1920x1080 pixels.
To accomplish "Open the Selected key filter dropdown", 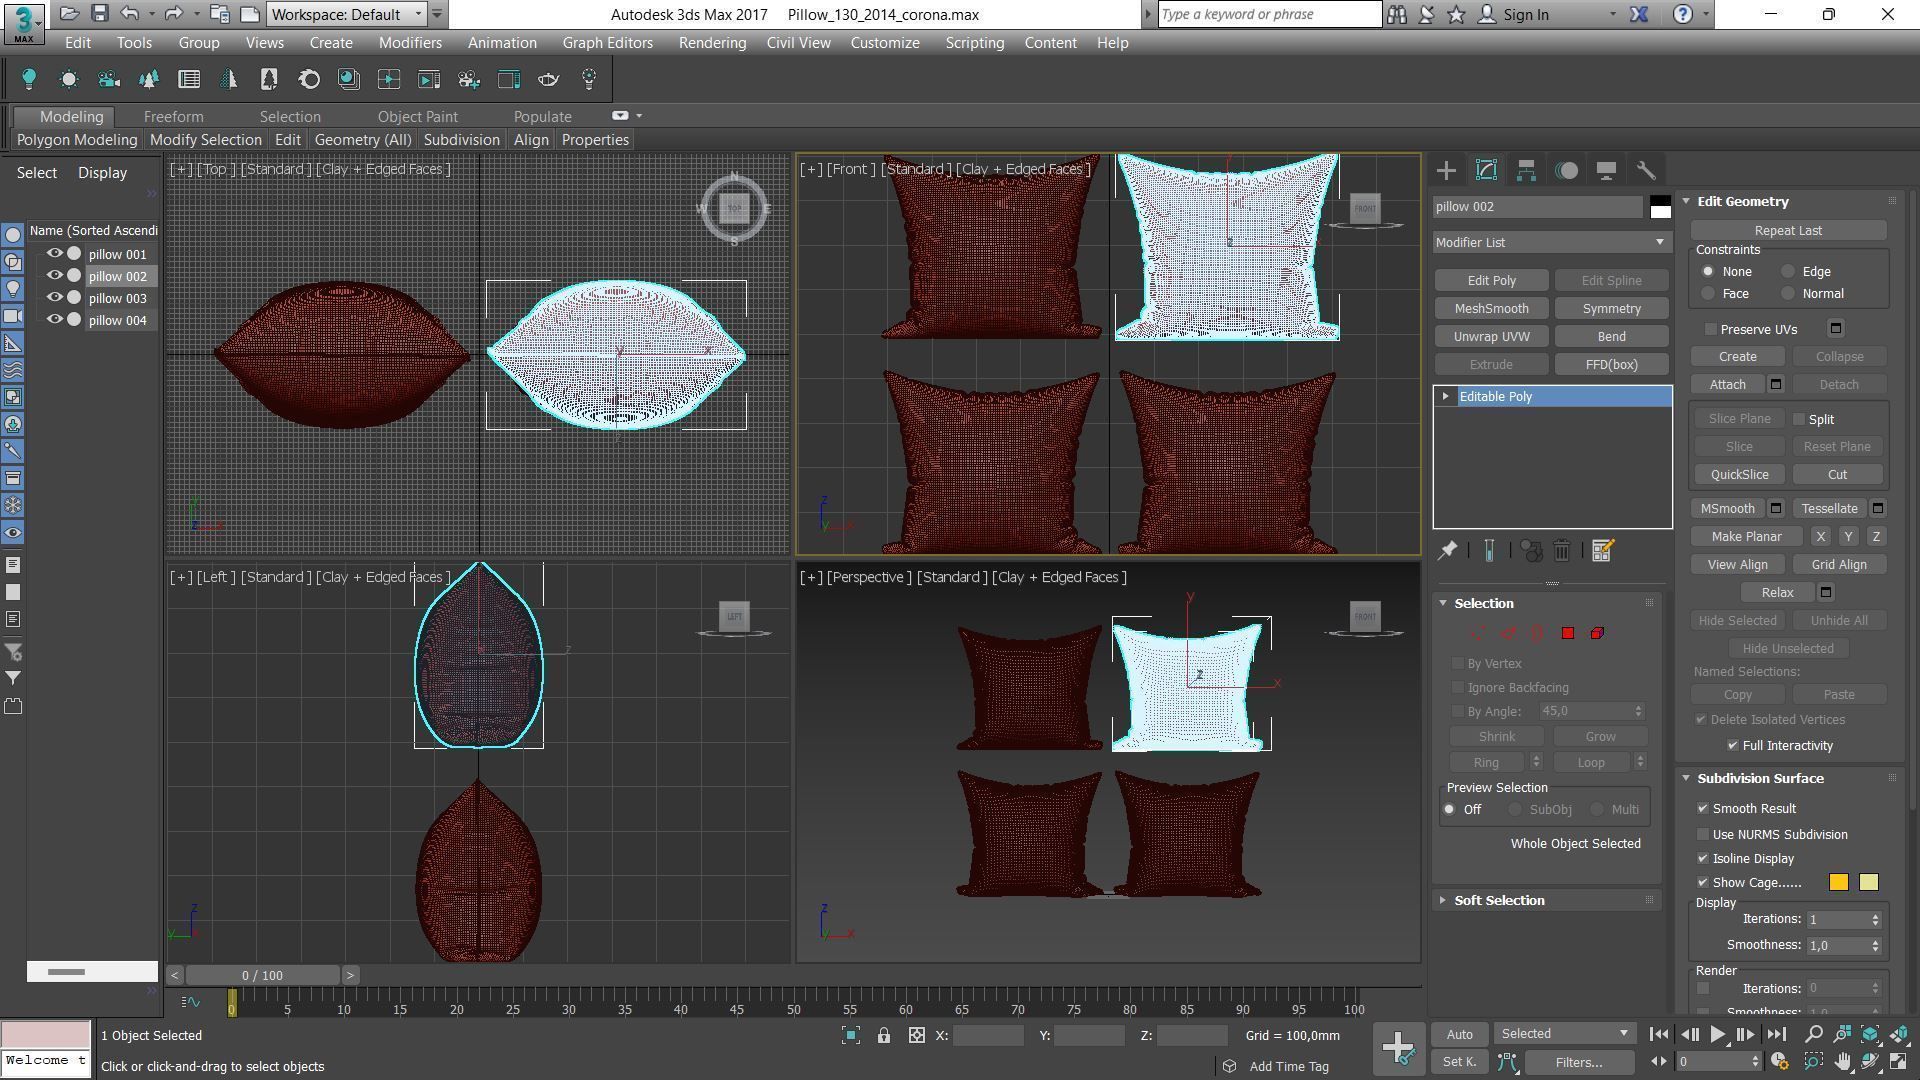I will [x=1564, y=1034].
